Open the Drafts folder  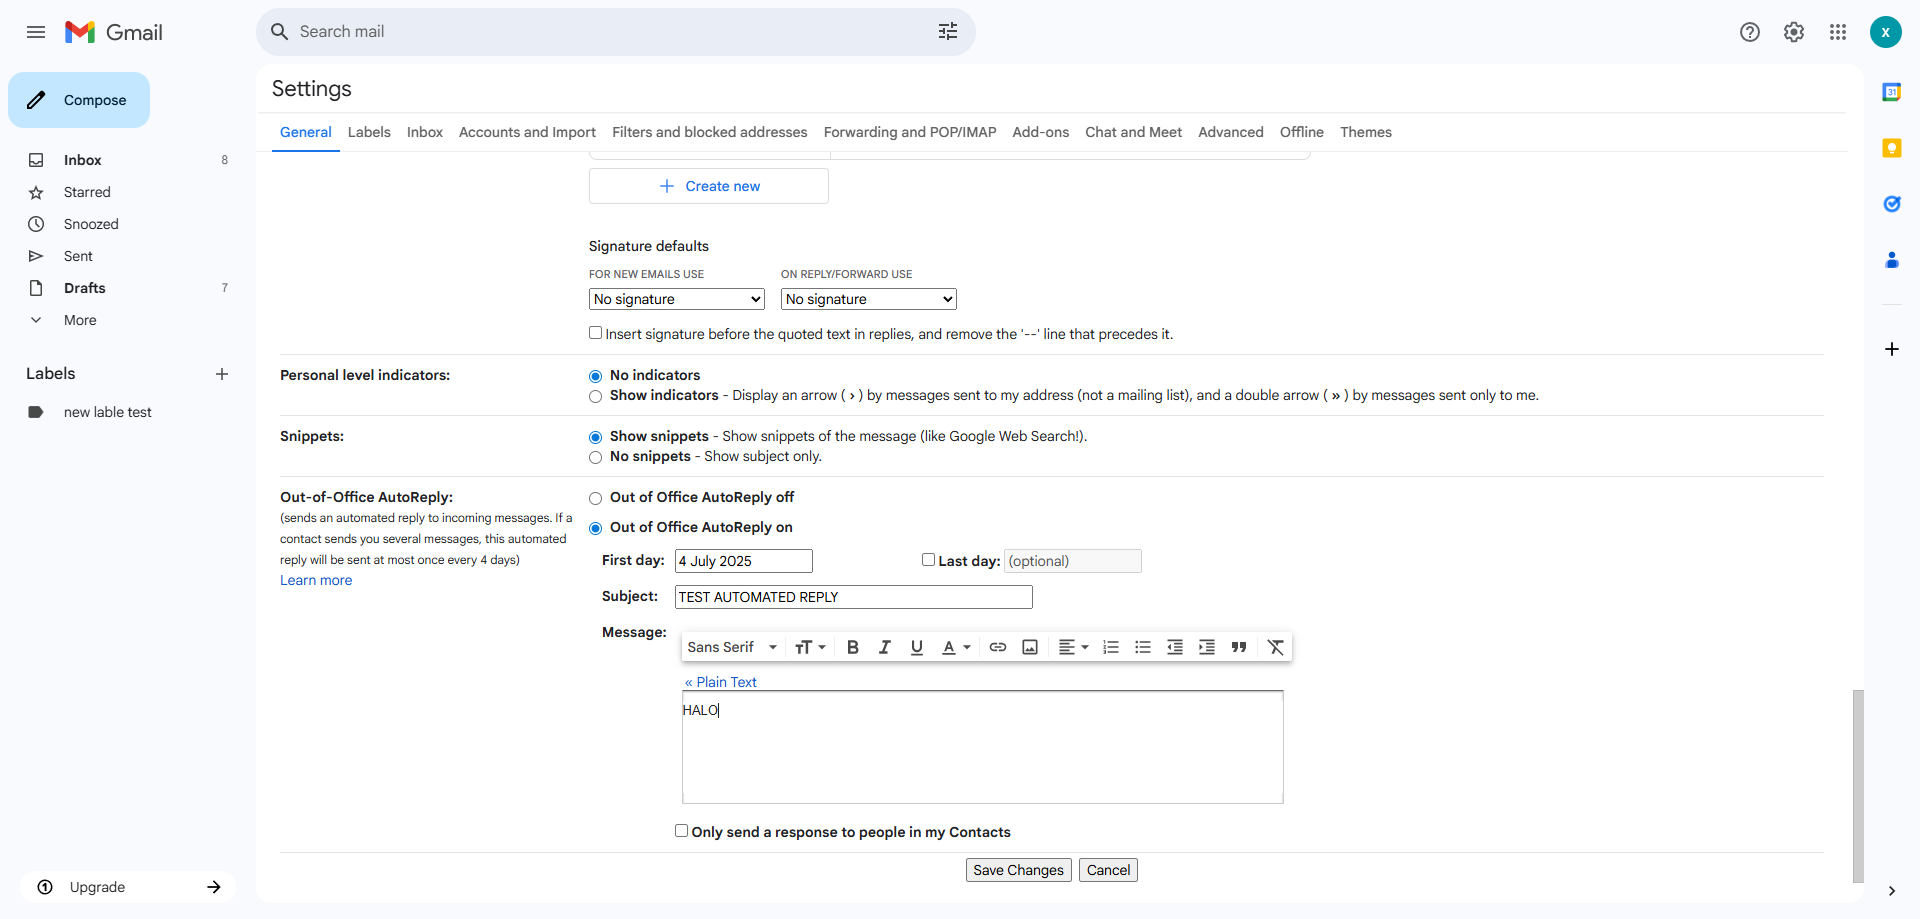[84, 288]
